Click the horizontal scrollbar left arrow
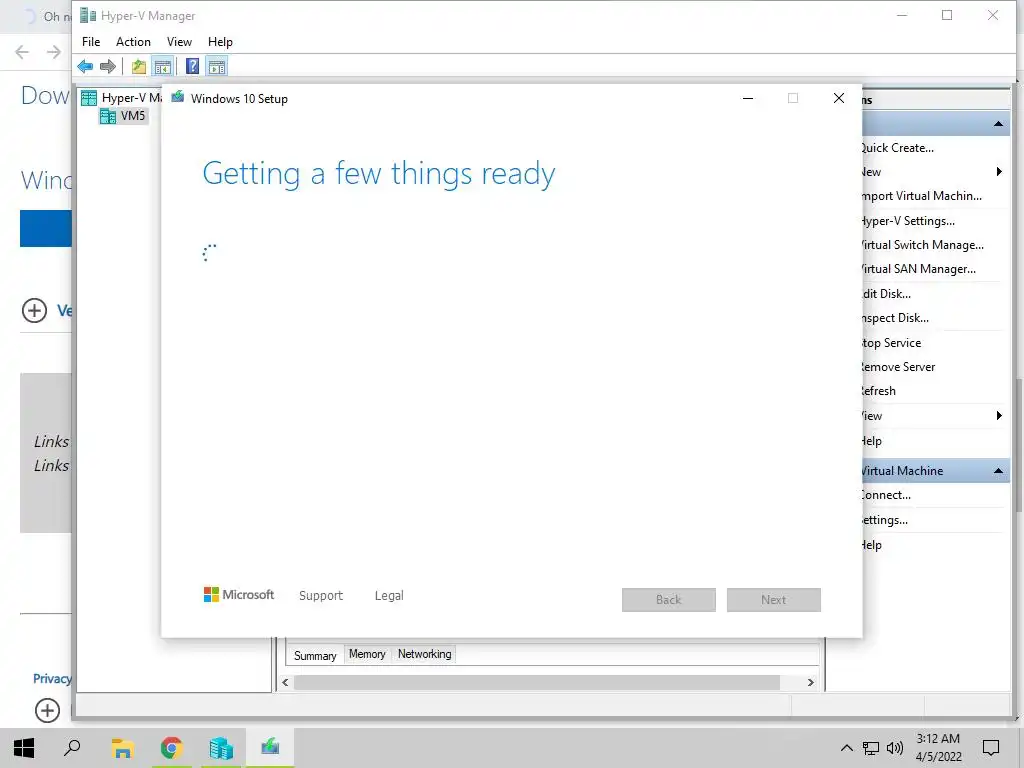The width and height of the screenshot is (1024, 768). click(285, 682)
